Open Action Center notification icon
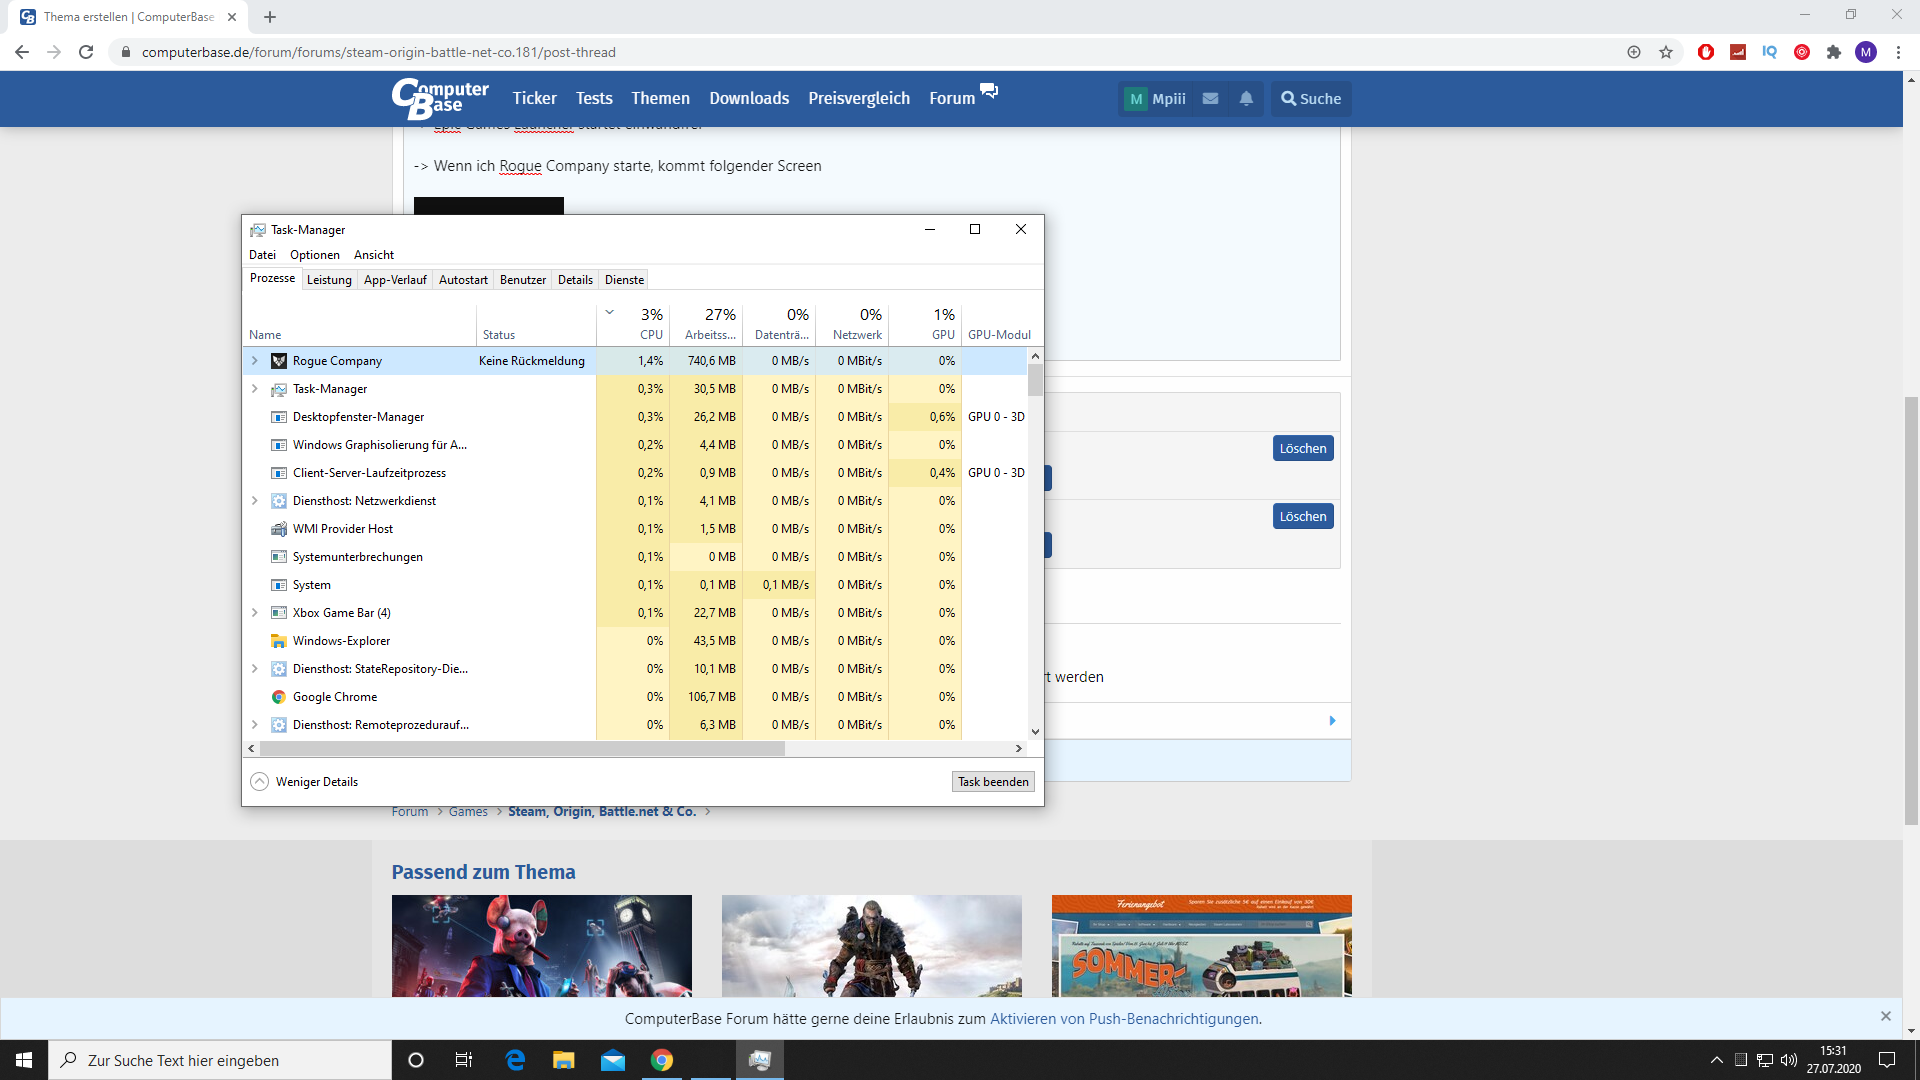The height and width of the screenshot is (1080, 1920). (1887, 1060)
